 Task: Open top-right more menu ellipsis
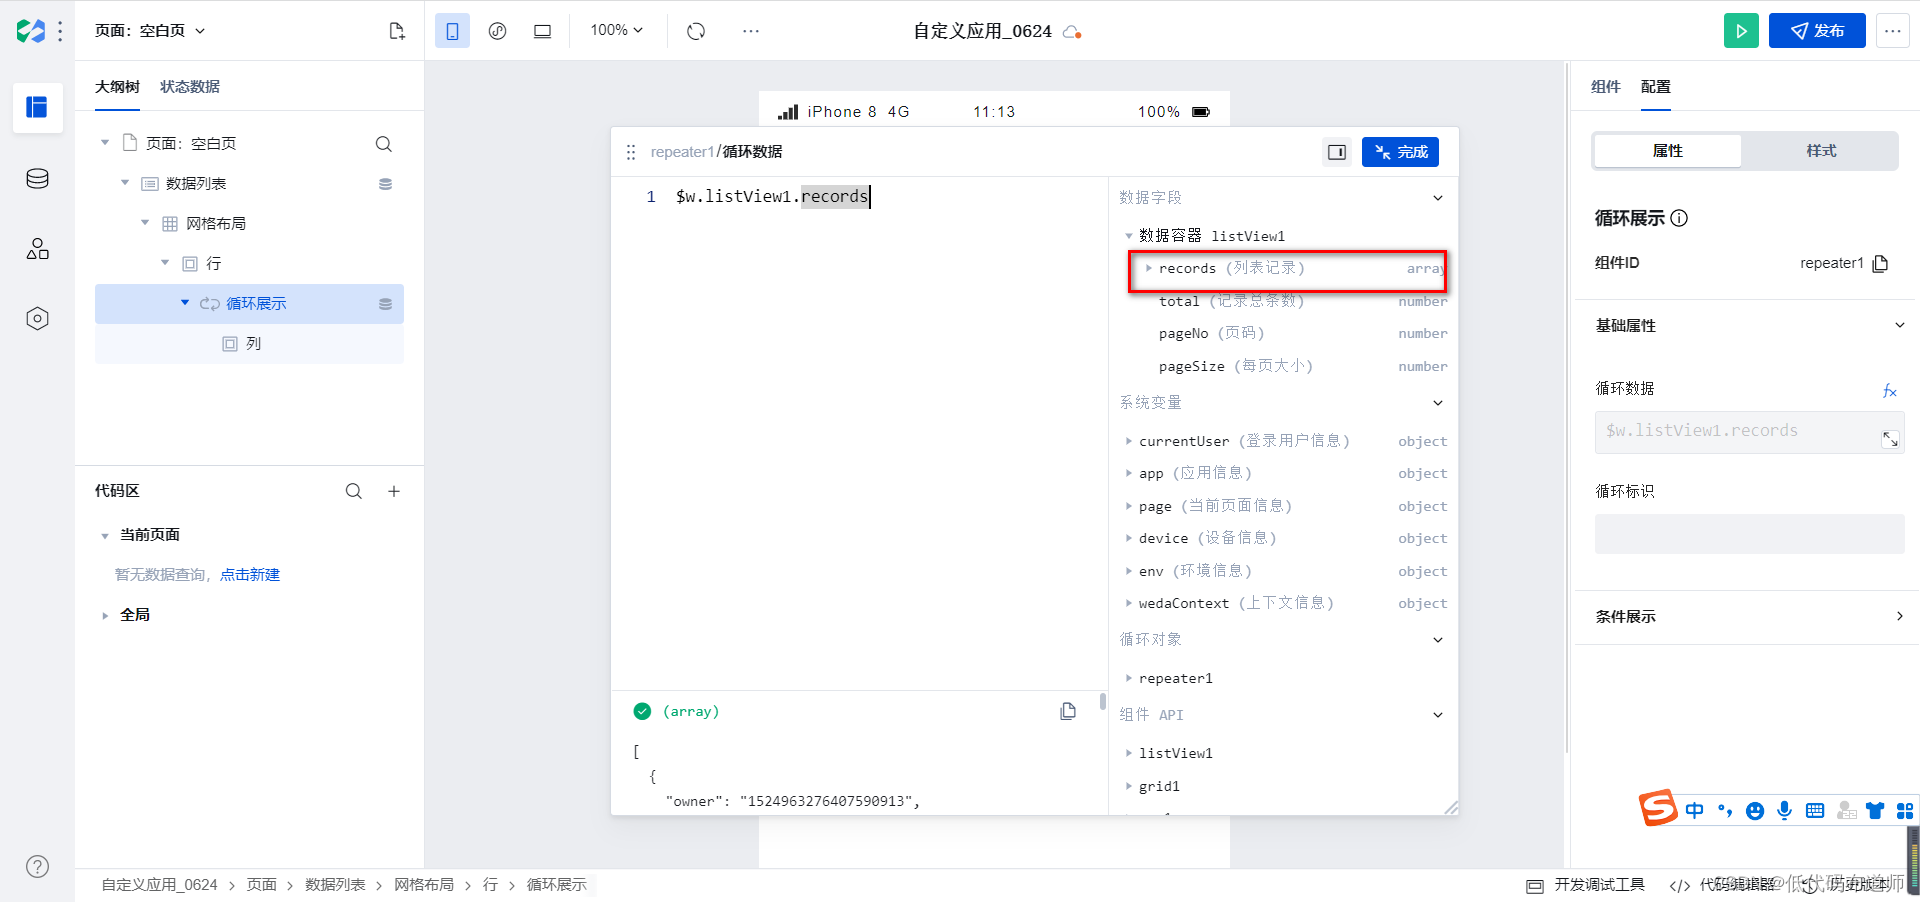point(1892,31)
